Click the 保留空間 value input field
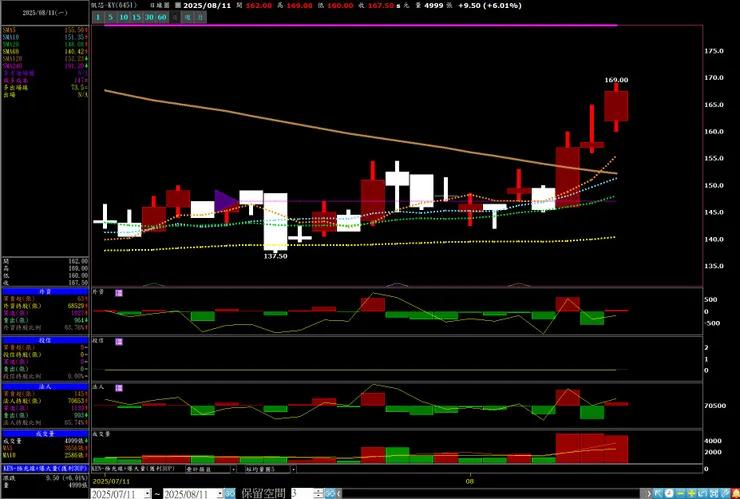The width and height of the screenshot is (740, 499). point(303,494)
